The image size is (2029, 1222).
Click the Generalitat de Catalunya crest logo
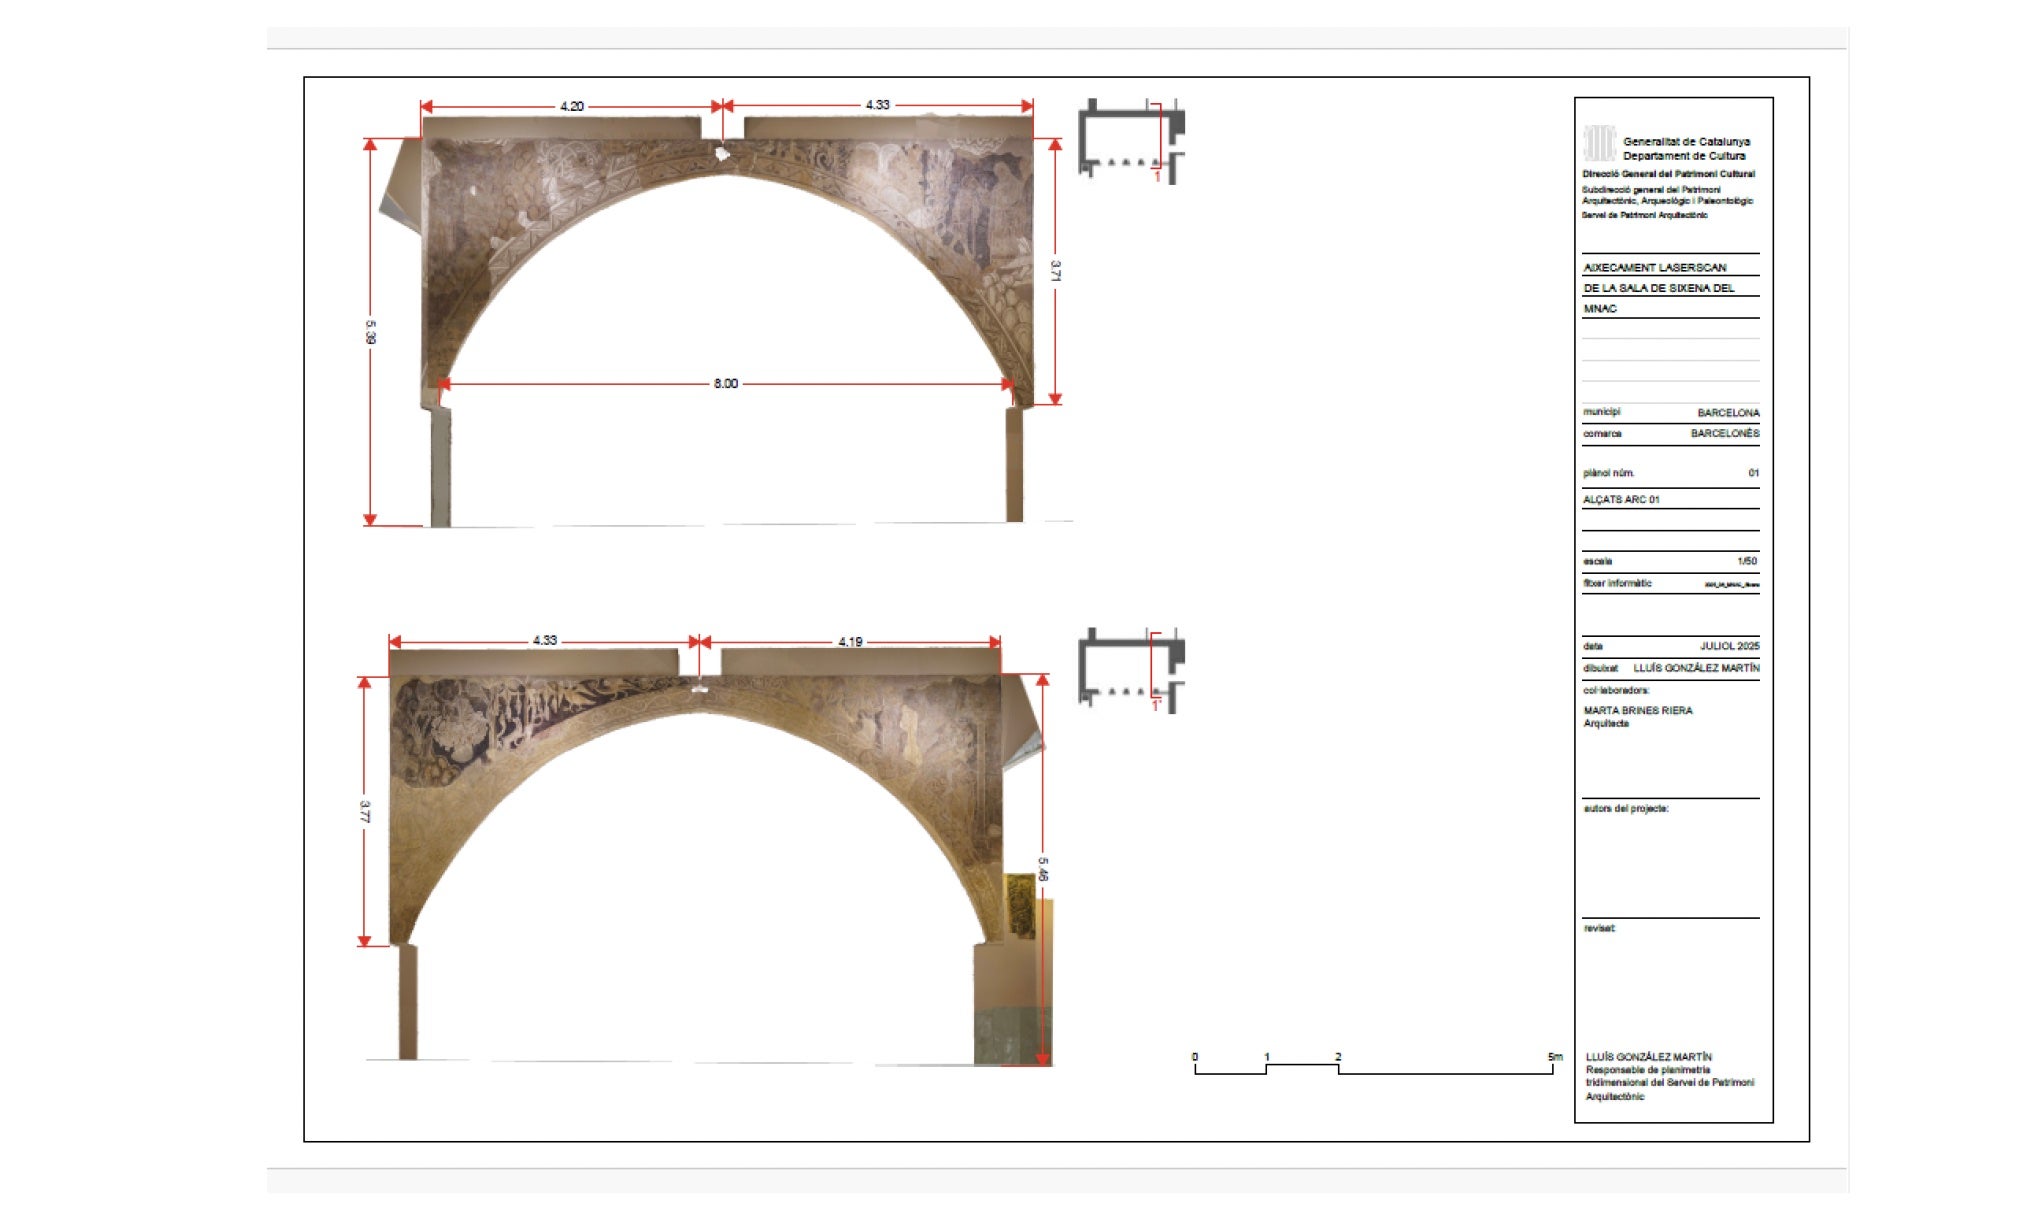pyautogui.click(x=1599, y=144)
